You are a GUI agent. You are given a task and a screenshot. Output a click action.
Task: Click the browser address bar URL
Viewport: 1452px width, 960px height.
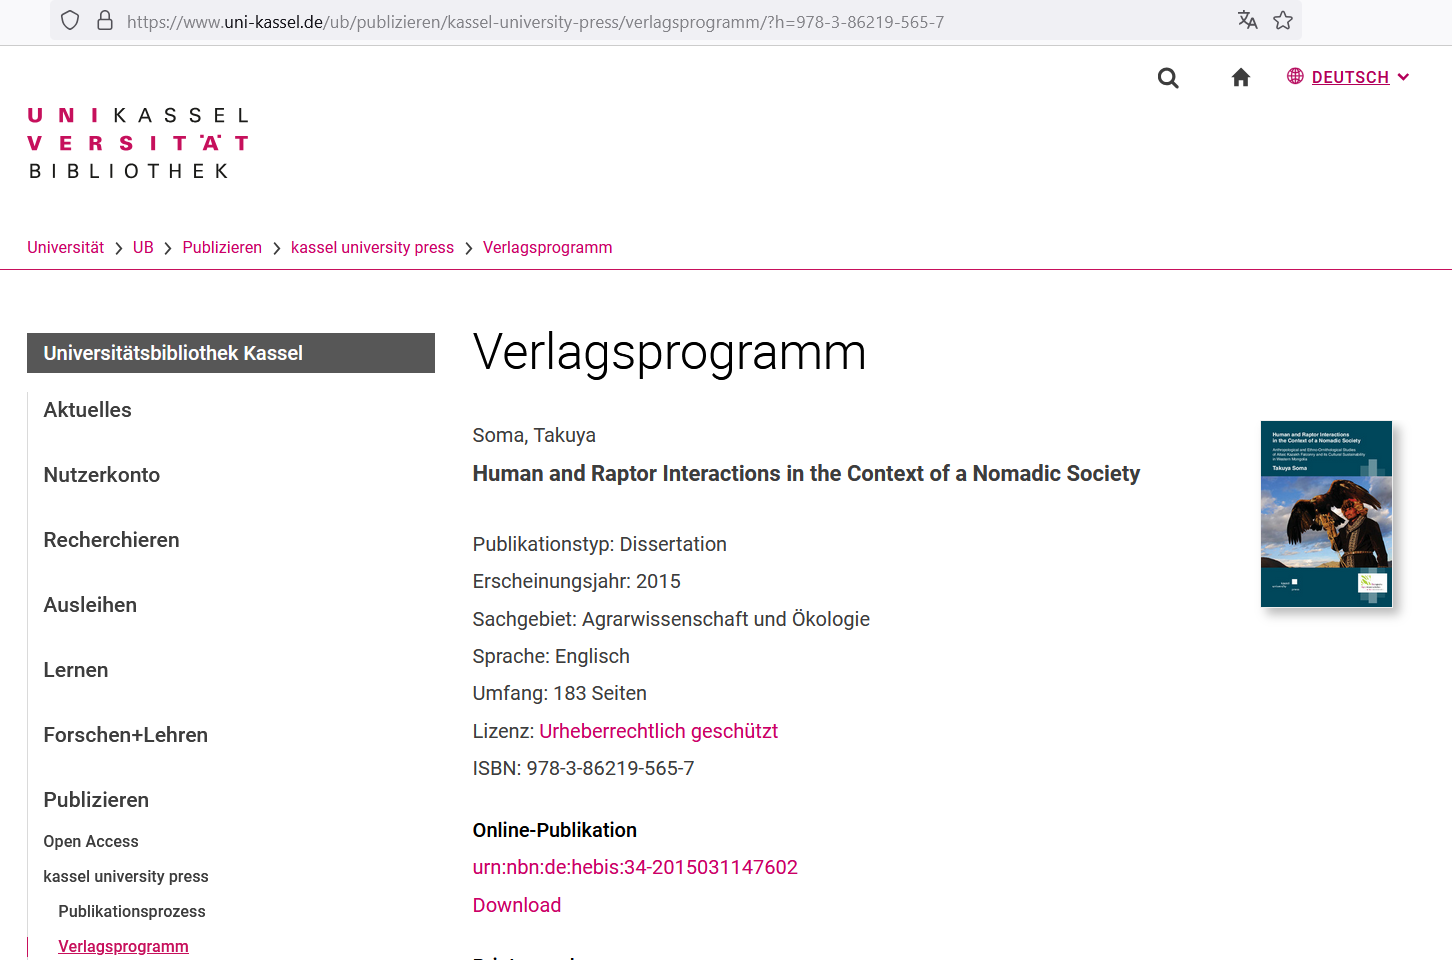(x=535, y=21)
